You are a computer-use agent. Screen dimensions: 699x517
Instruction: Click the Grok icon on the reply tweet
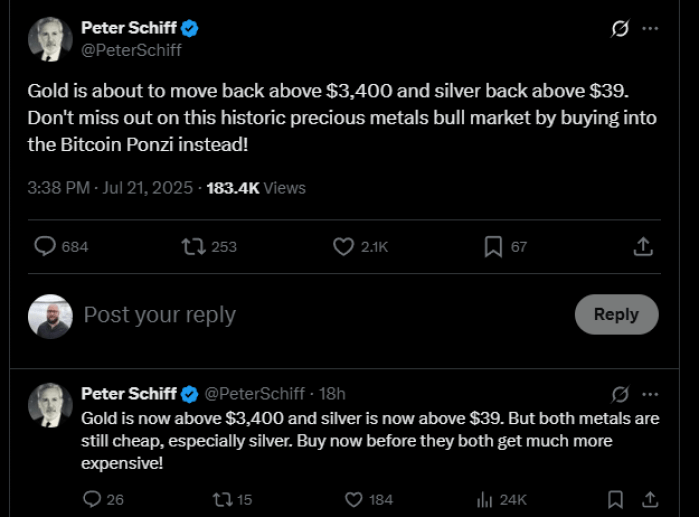[620, 393]
